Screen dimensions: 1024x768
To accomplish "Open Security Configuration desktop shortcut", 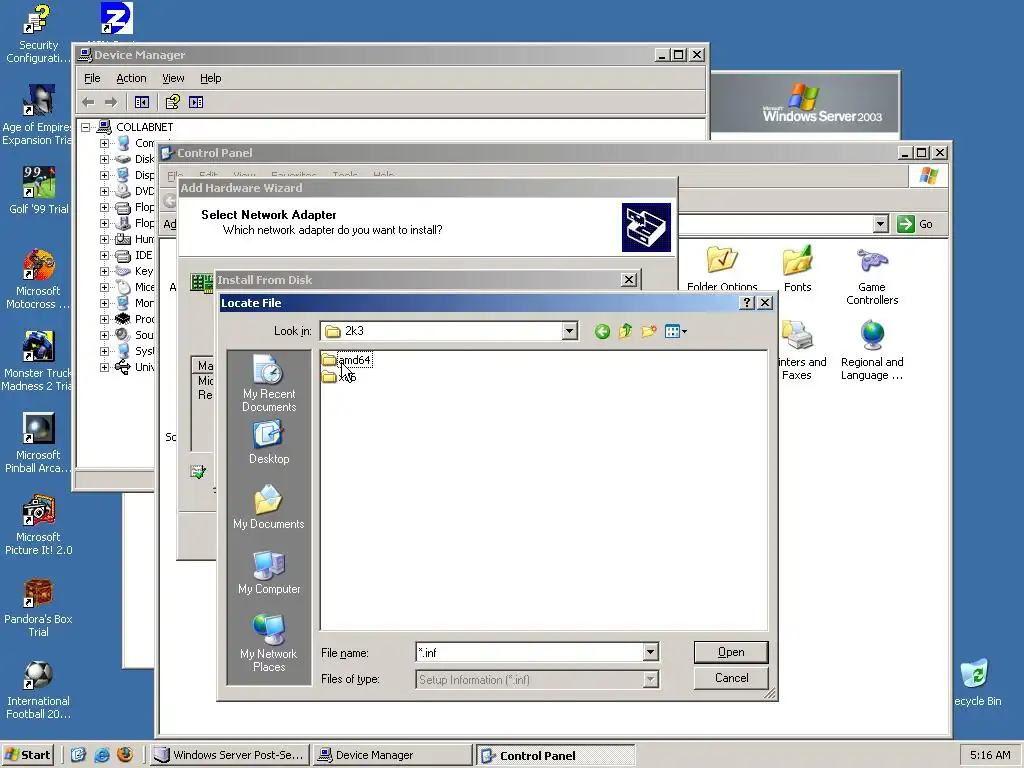I will click(x=37, y=34).
